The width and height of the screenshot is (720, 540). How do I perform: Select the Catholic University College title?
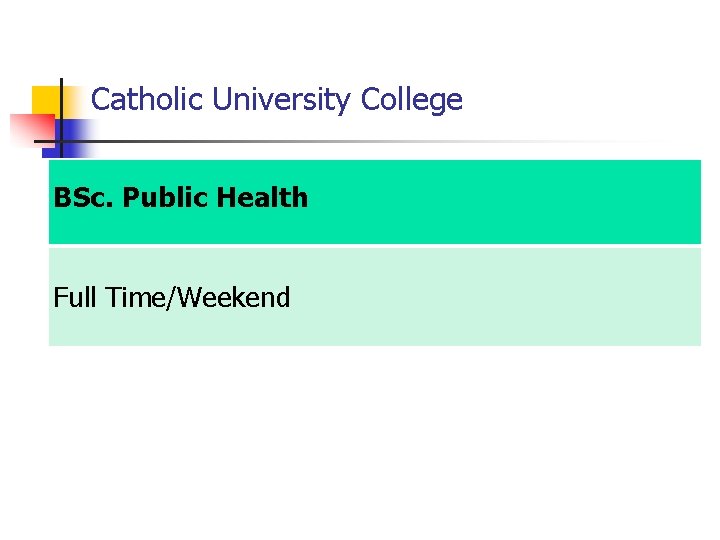coord(276,100)
